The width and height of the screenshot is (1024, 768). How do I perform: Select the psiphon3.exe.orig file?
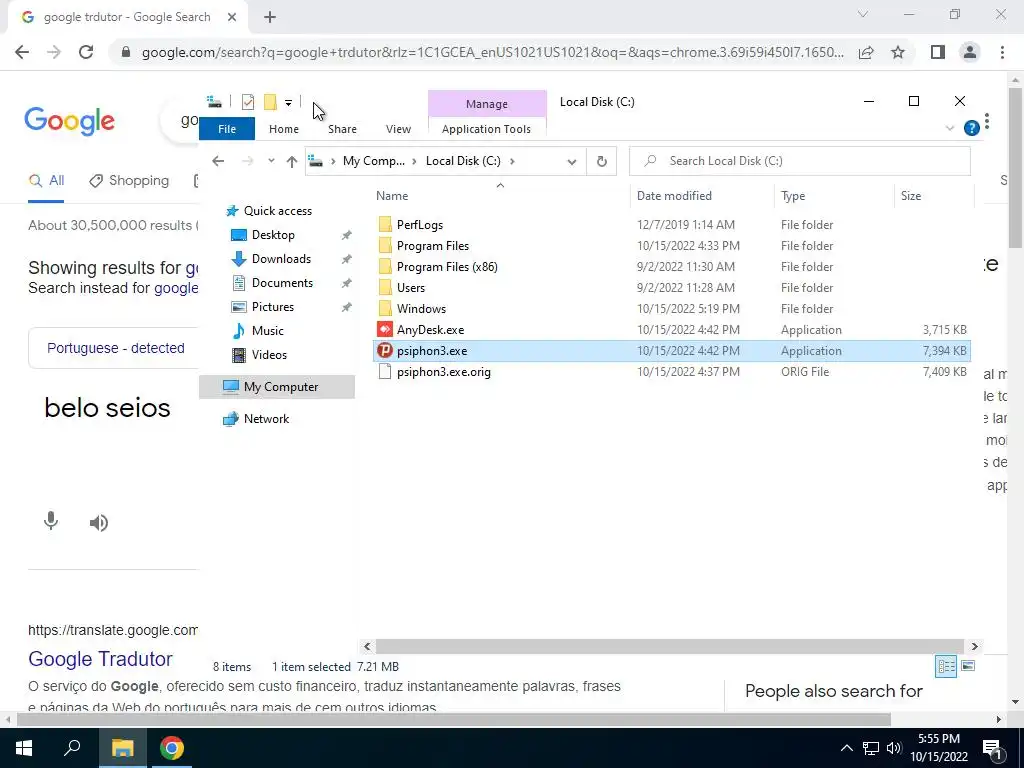[443, 372]
